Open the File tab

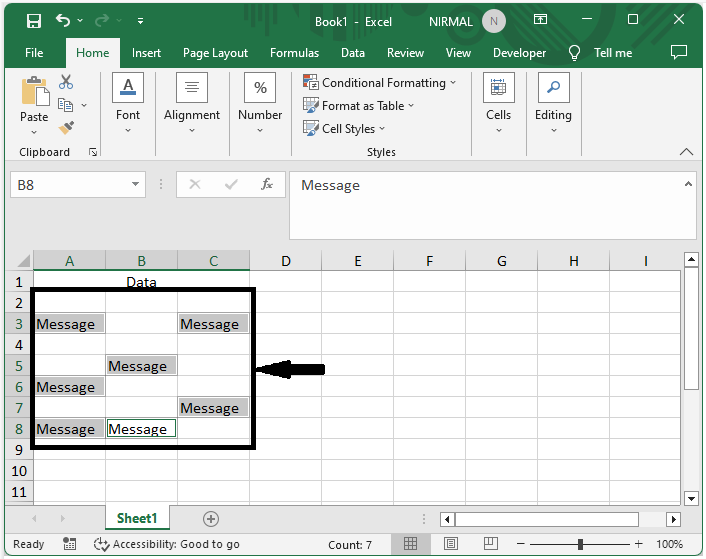(x=34, y=53)
